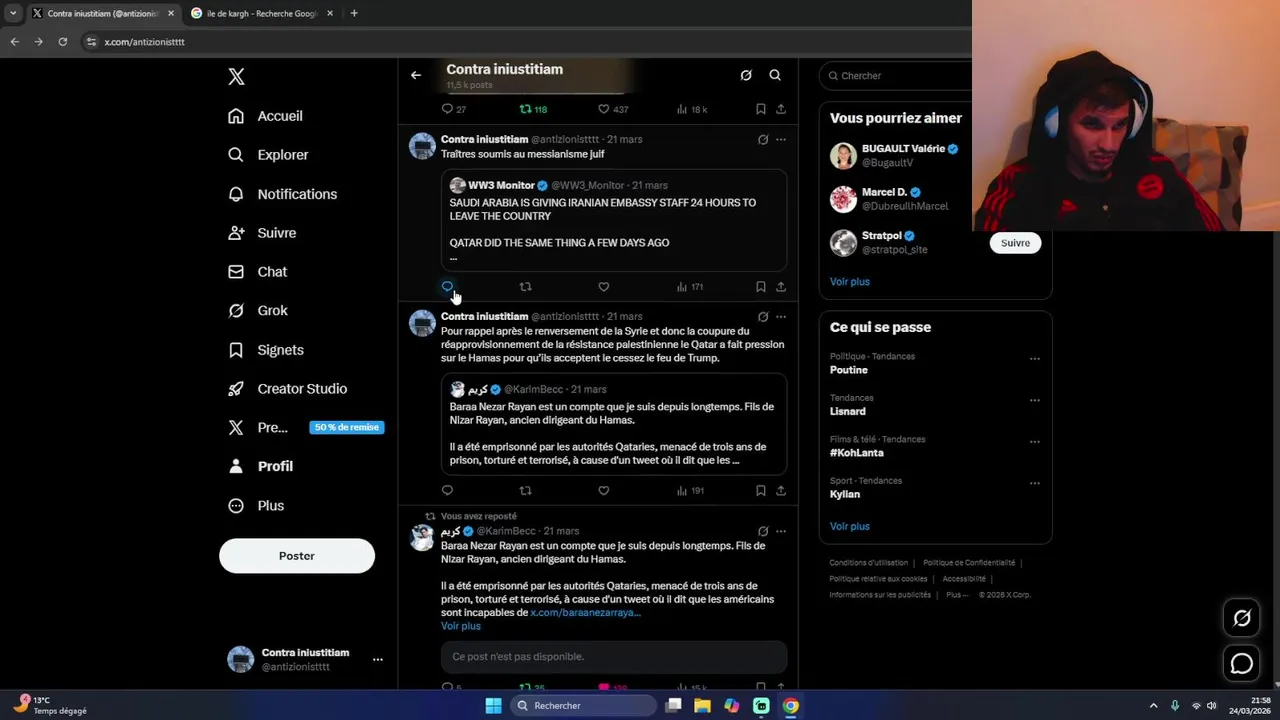Open more options on 'Traîtres soumis' post
The height and width of the screenshot is (720, 1280).
coord(781,140)
